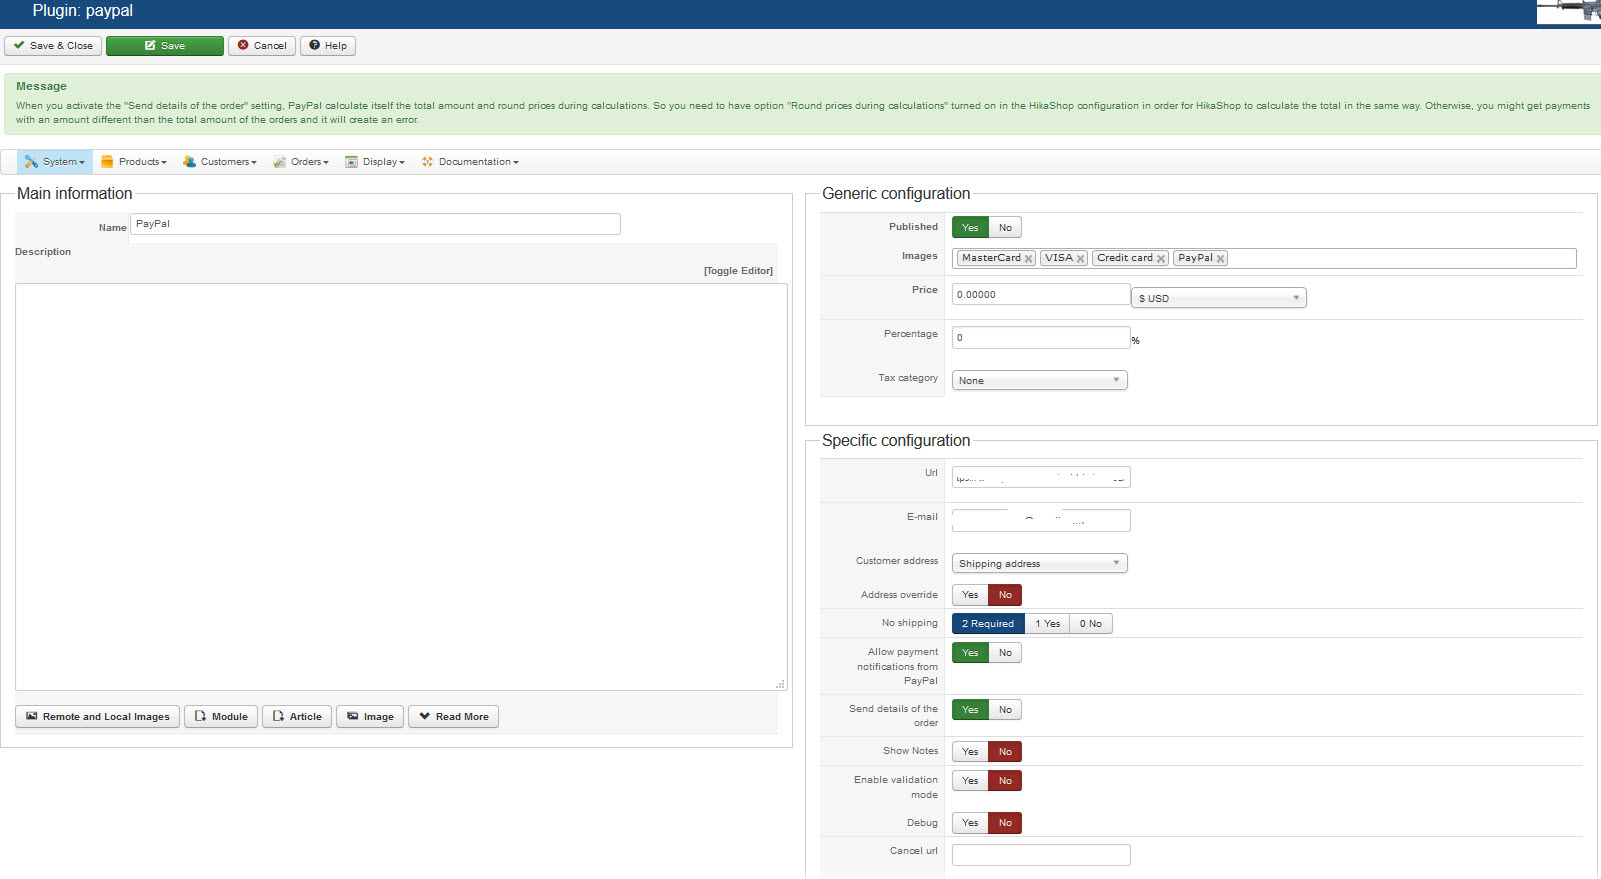
Task: Click the Module button
Action: [x=221, y=717]
